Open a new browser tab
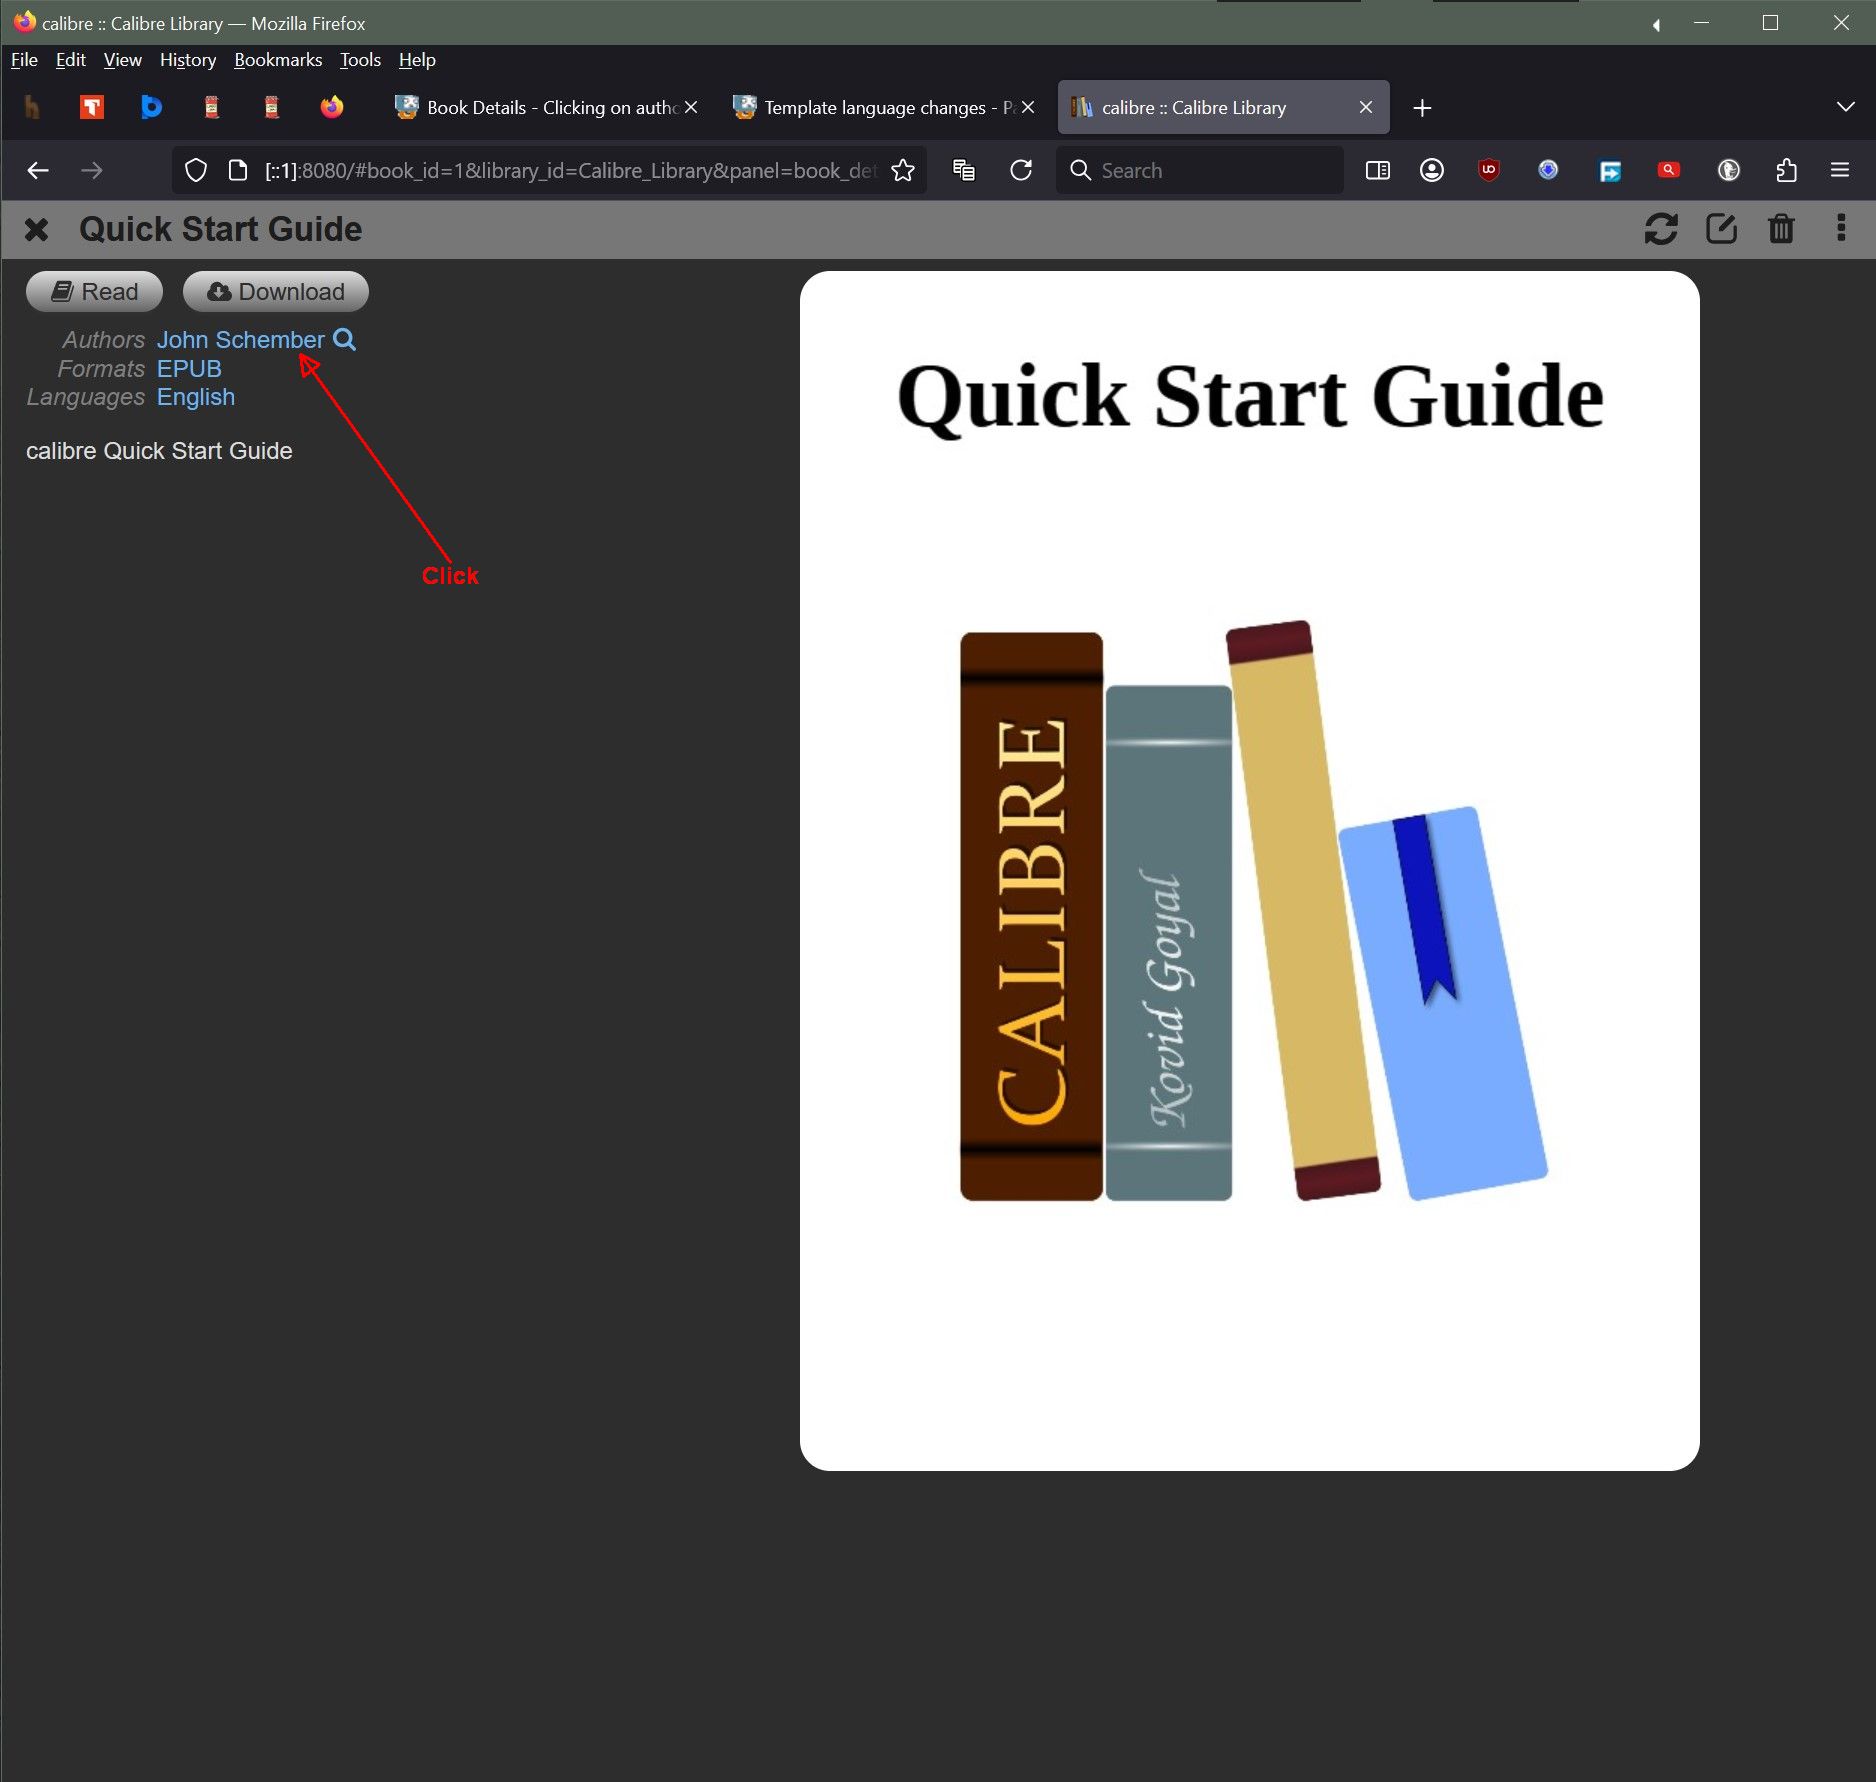The height and width of the screenshot is (1782, 1876). (x=1422, y=107)
